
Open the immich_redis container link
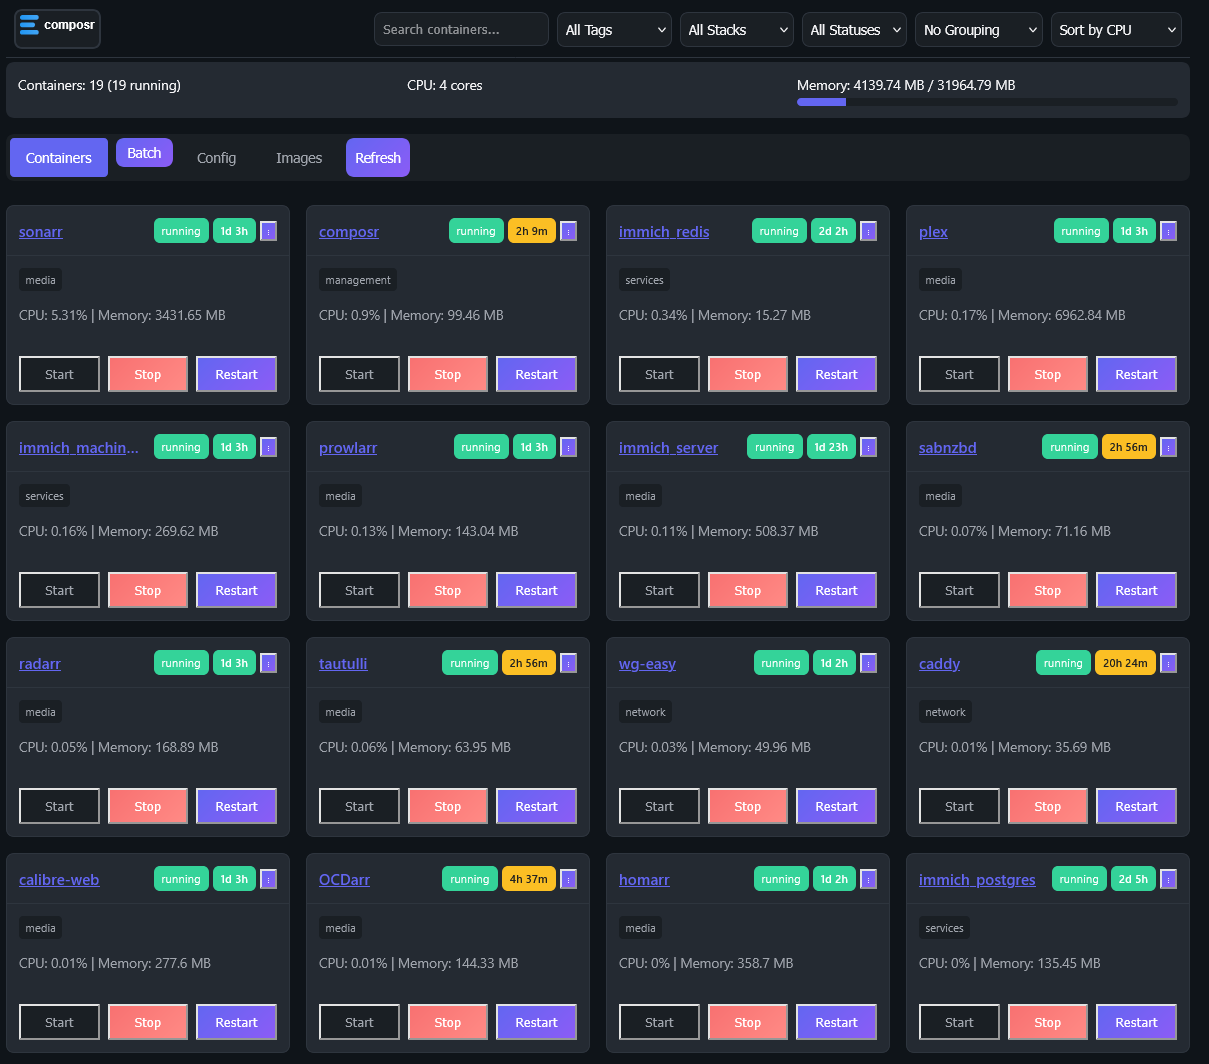[664, 232]
